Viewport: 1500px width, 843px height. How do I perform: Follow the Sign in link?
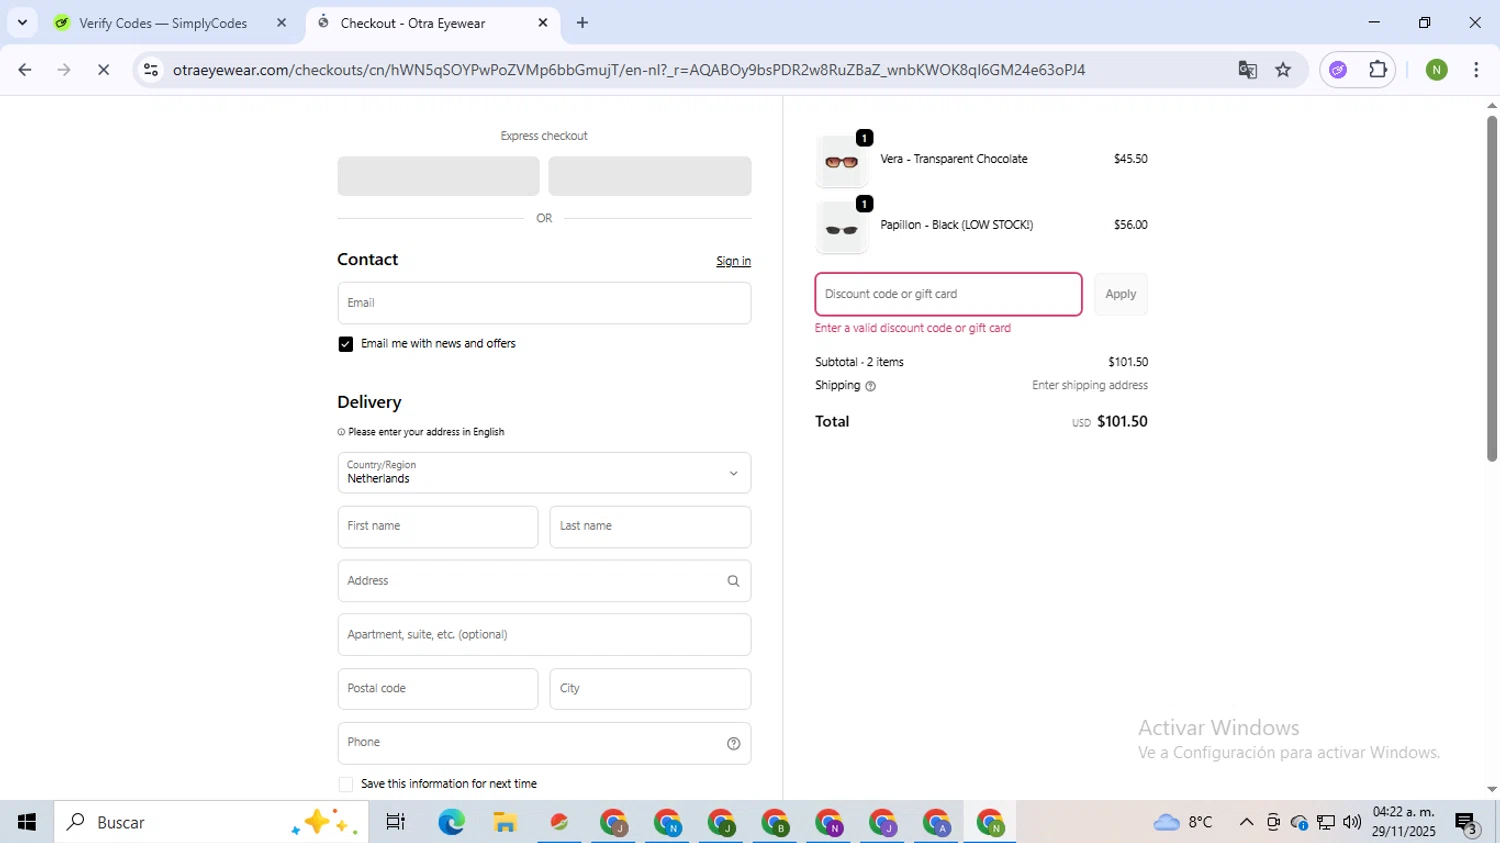coord(733,261)
